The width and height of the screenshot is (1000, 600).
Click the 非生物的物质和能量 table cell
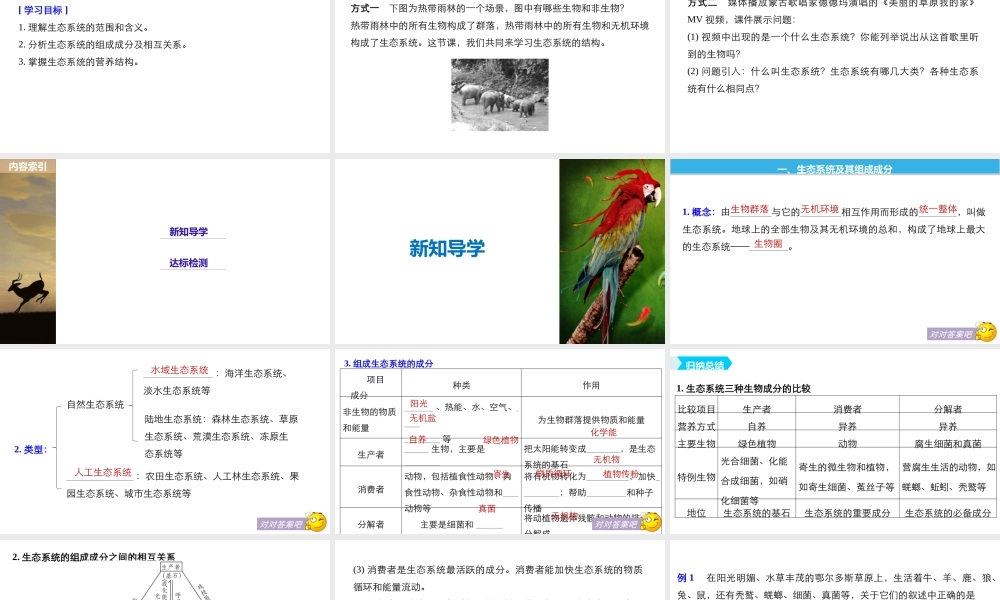point(370,420)
